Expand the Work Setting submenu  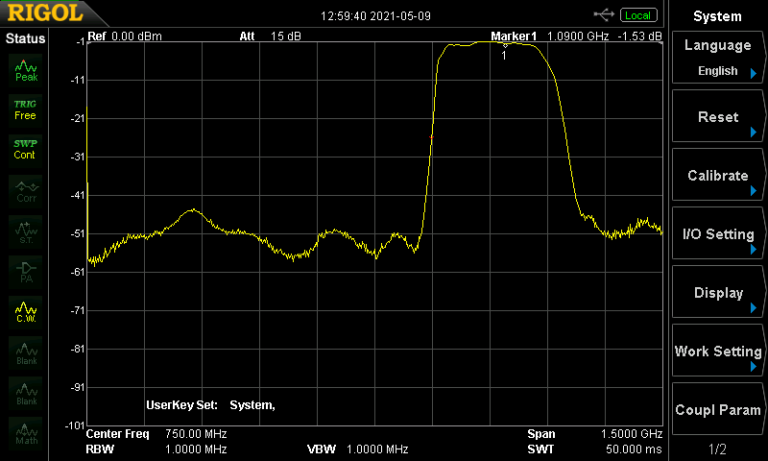pos(717,351)
